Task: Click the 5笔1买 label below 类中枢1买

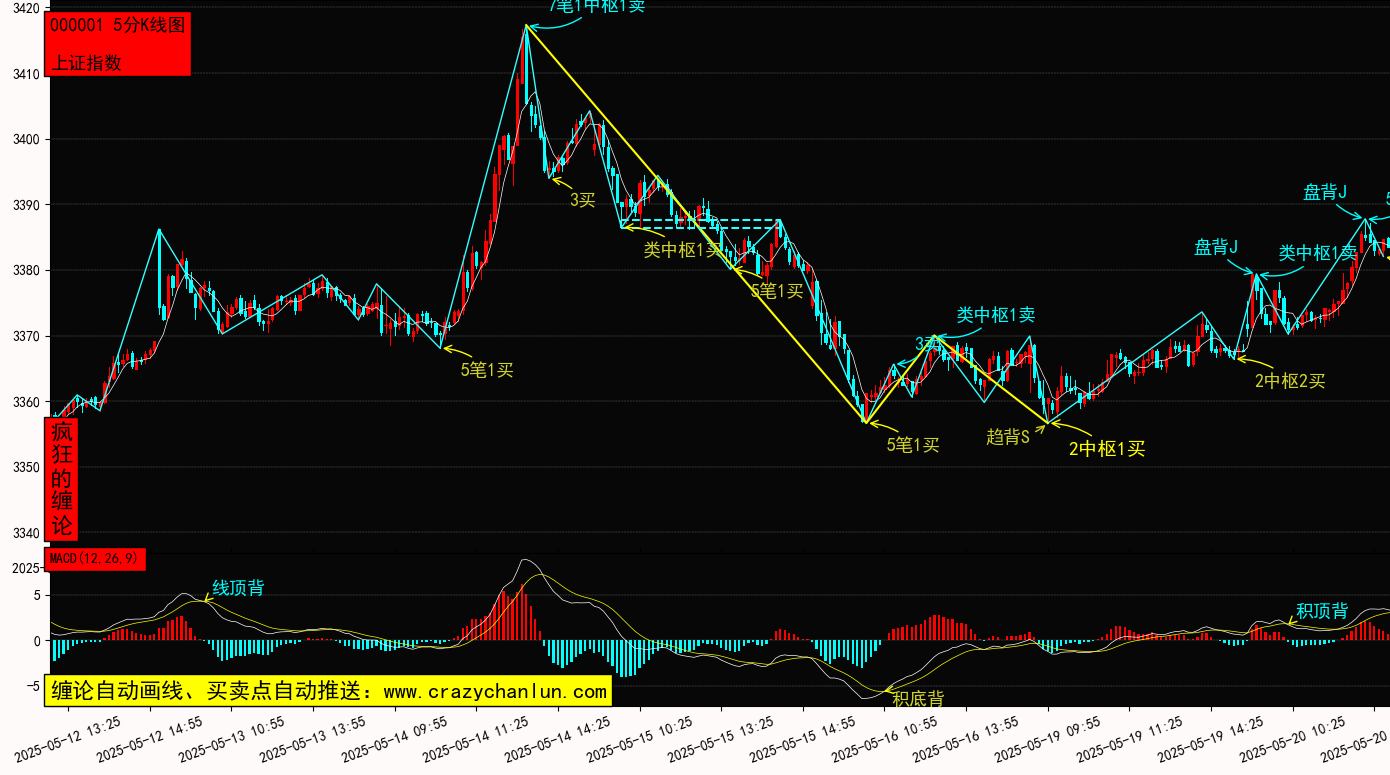Action: pyautogui.click(x=777, y=291)
